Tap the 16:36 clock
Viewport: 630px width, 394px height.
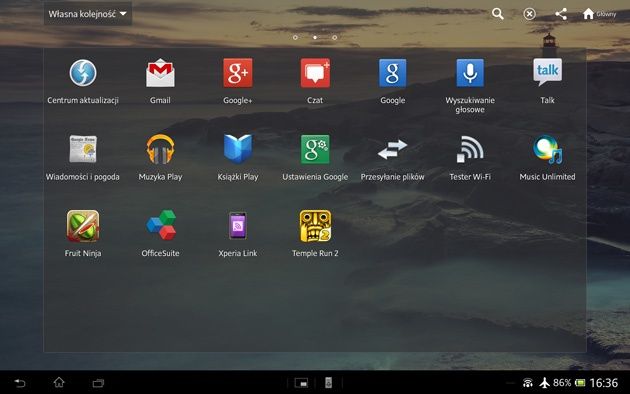point(603,383)
